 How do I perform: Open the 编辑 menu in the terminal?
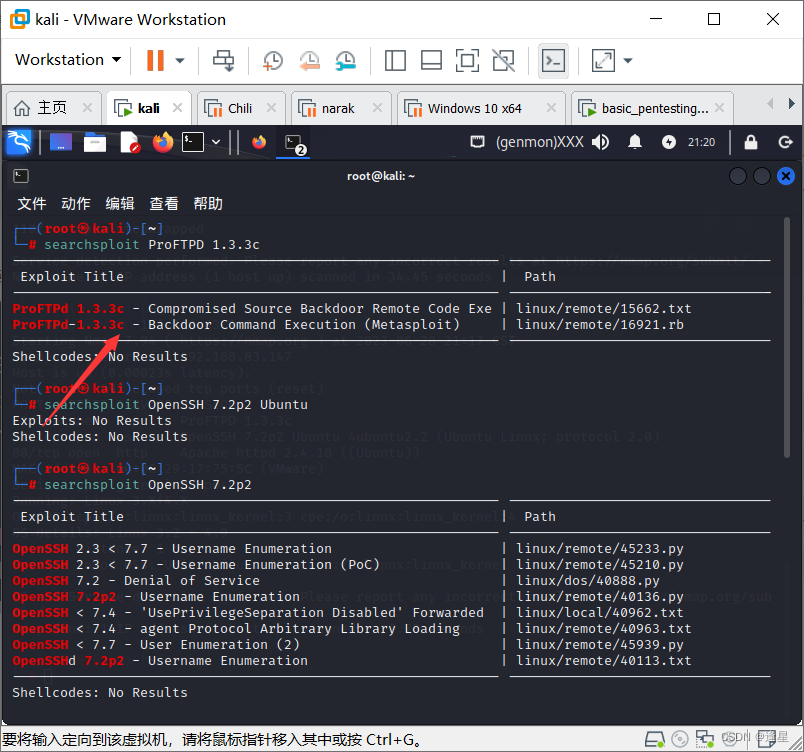tap(120, 204)
